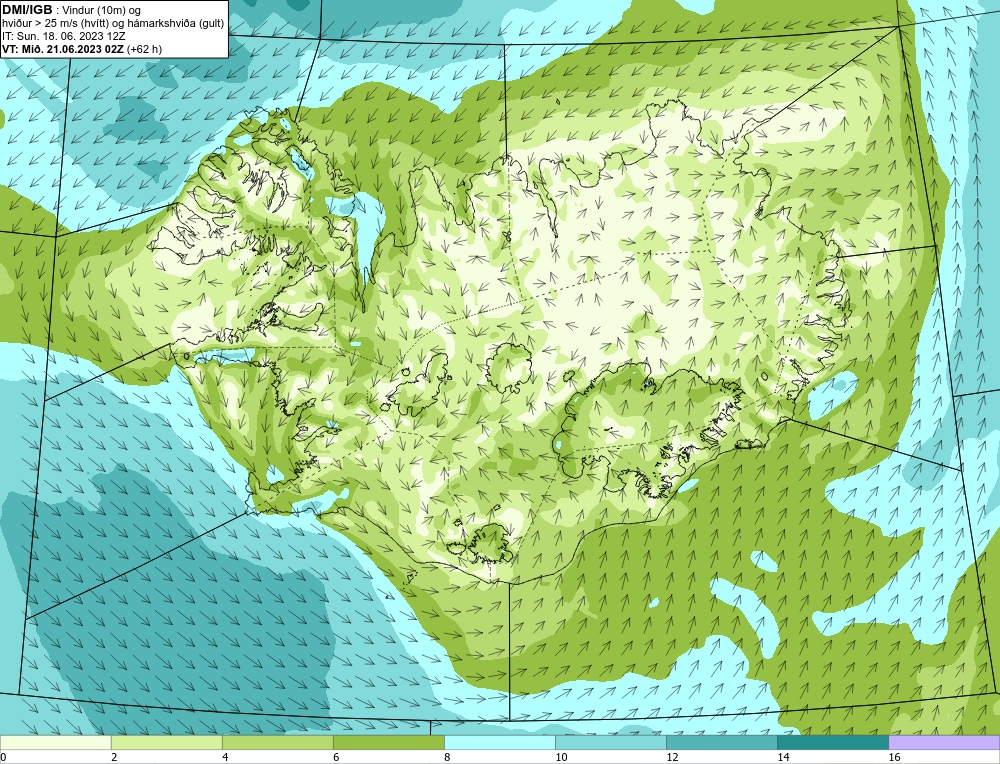The image size is (1000, 764).
Task: Pick the 4–6 m/s light green legend swatch
Action: point(277,742)
